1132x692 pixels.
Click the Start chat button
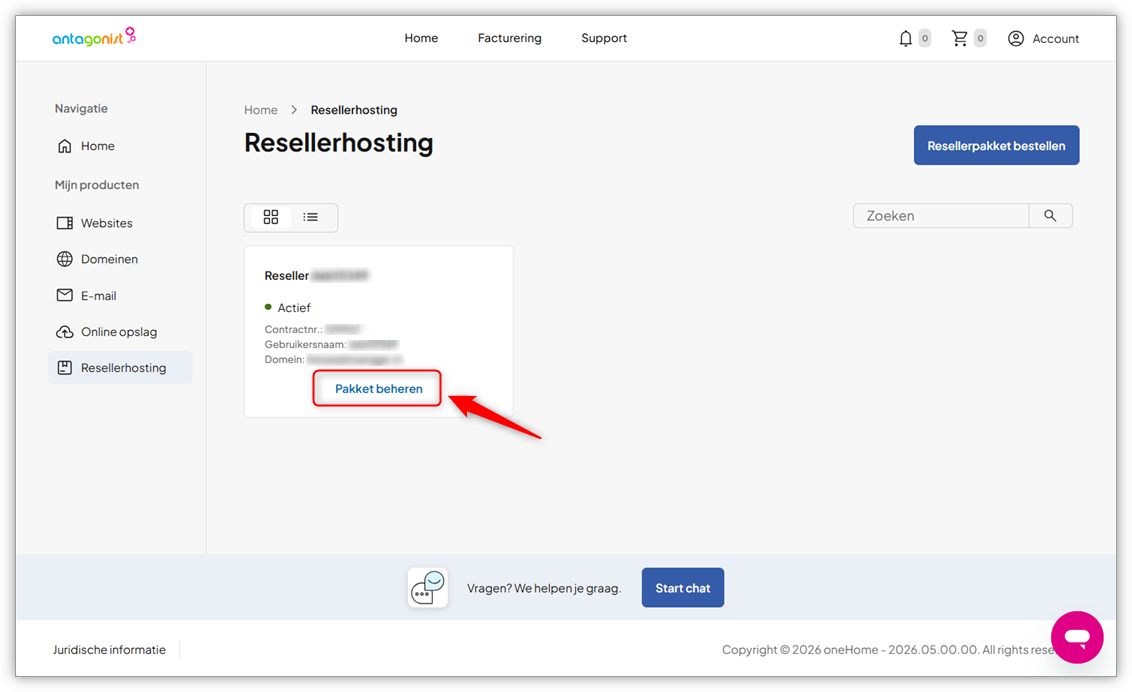pos(682,588)
